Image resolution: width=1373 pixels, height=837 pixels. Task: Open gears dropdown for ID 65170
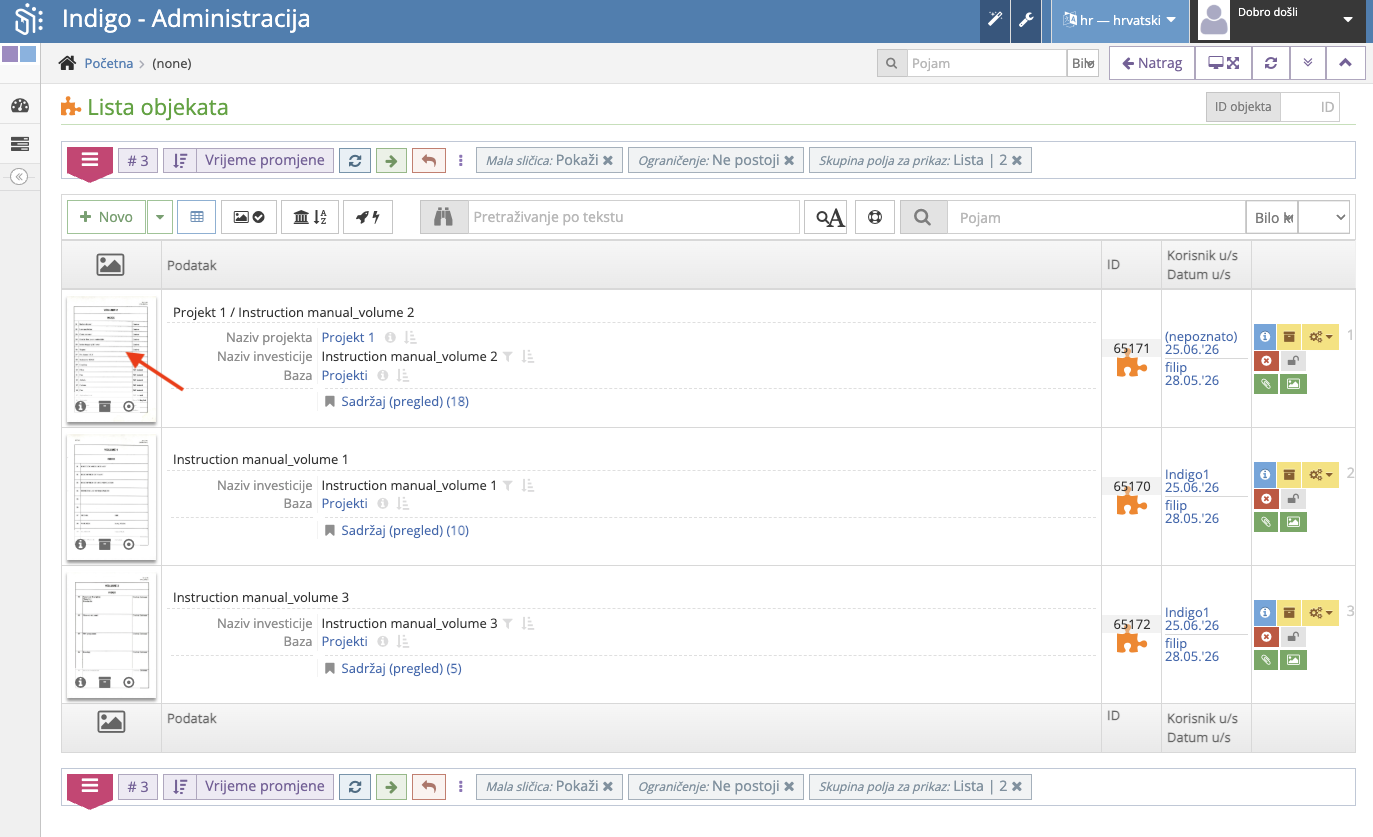[1321, 474]
